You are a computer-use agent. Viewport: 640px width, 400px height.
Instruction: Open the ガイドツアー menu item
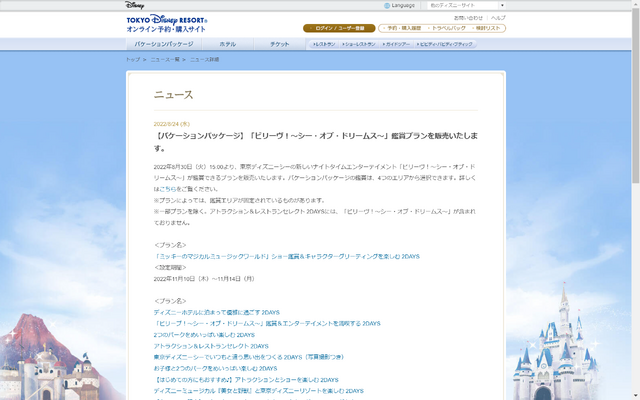click(x=396, y=44)
